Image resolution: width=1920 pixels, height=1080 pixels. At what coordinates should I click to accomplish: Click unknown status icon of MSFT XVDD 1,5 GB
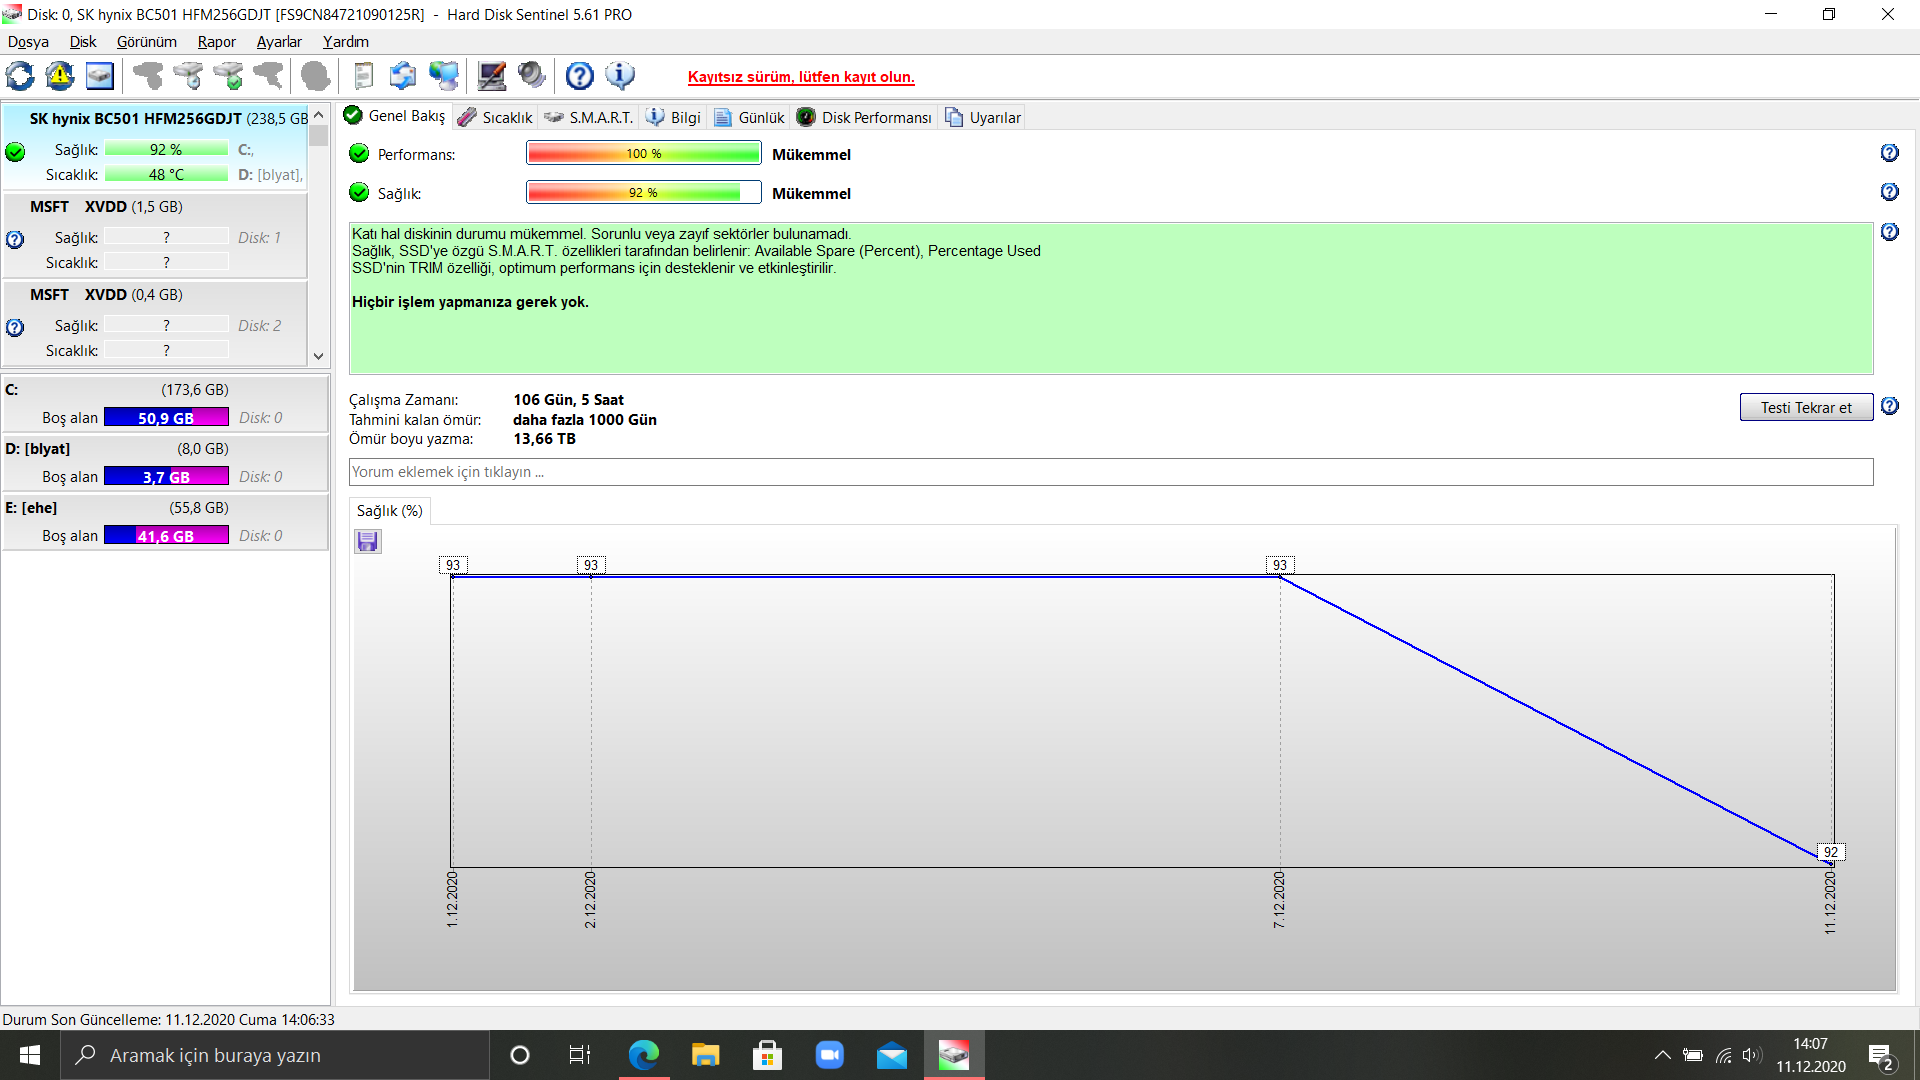click(15, 240)
